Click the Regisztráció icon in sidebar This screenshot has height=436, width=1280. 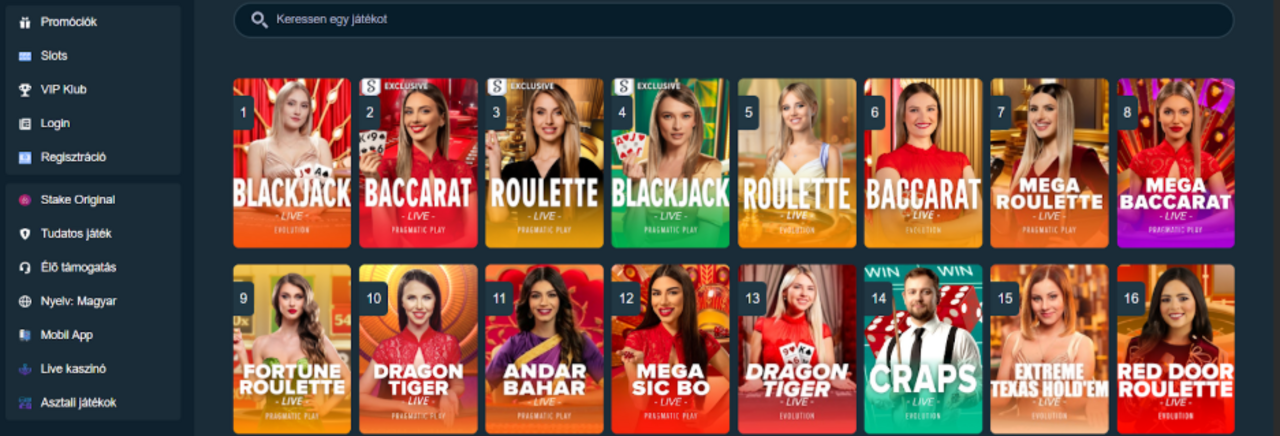pyautogui.click(x=25, y=157)
